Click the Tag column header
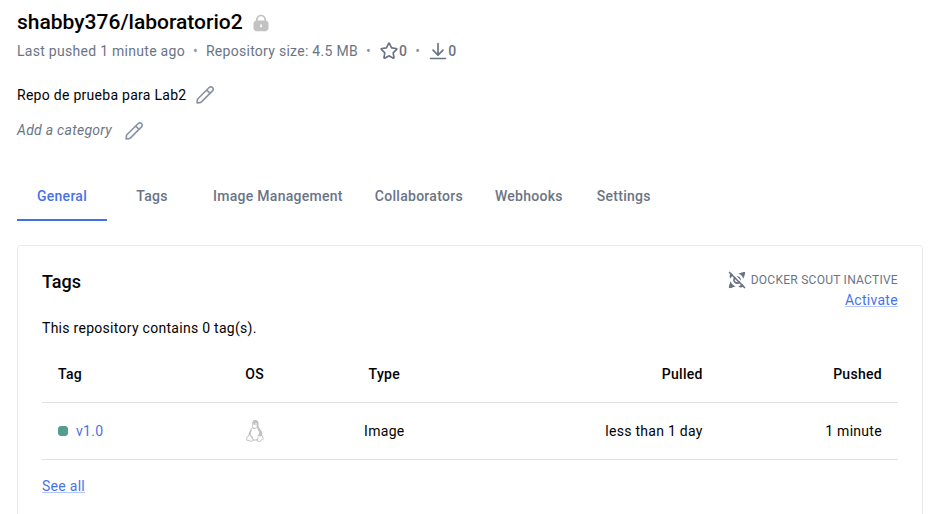The width and height of the screenshot is (929, 514). [x=70, y=374]
